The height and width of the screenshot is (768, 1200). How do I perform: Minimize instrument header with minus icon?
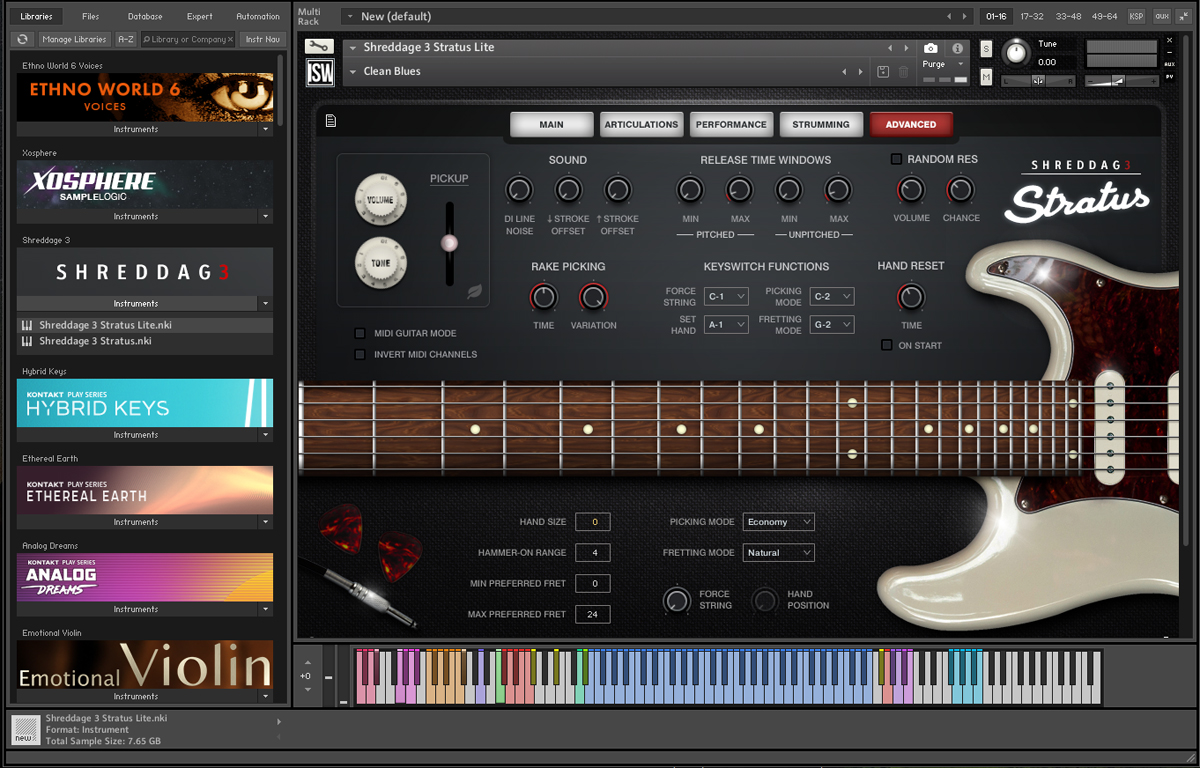(x=1170, y=54)
